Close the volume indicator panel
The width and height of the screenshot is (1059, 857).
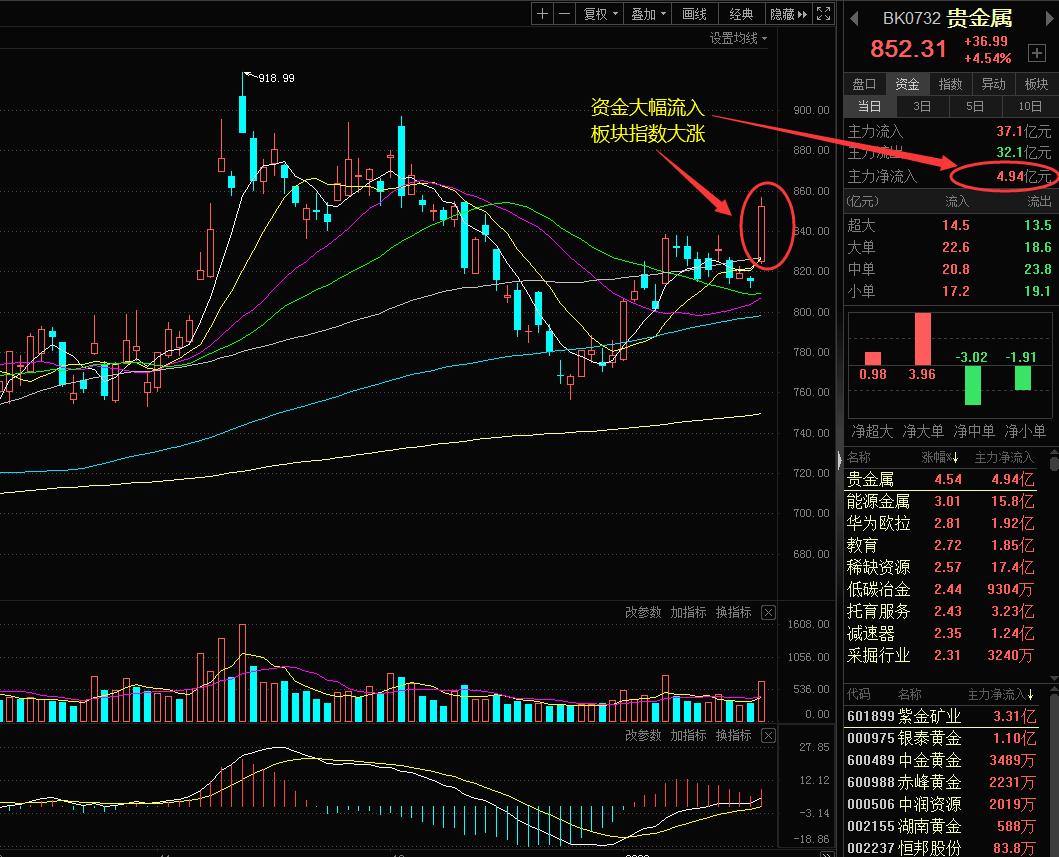point(769,613)
